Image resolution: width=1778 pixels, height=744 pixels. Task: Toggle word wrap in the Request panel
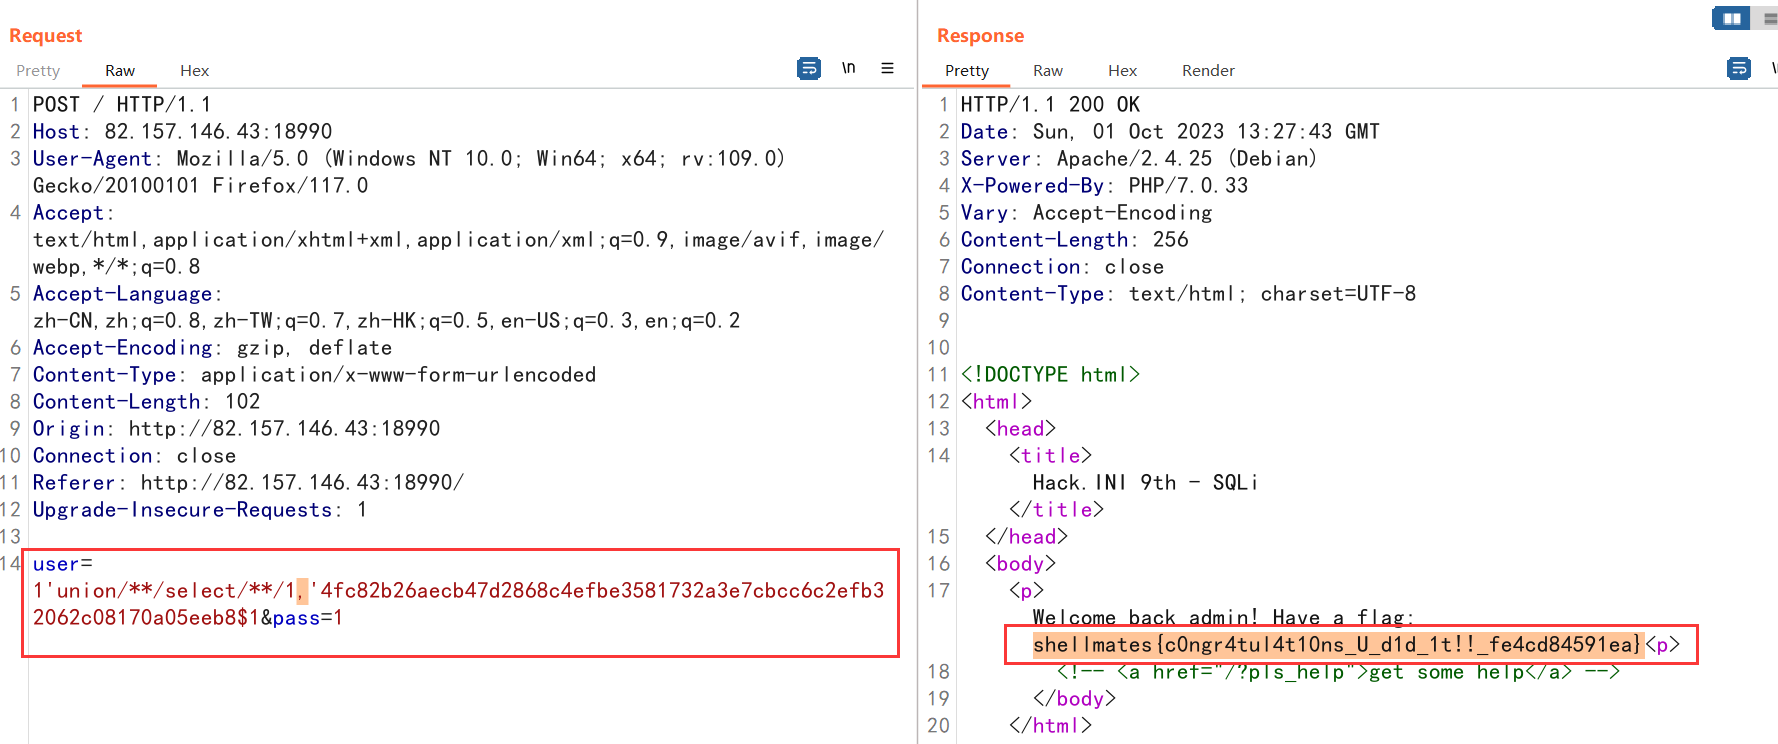pyautogui.click(x=809, y=68)
